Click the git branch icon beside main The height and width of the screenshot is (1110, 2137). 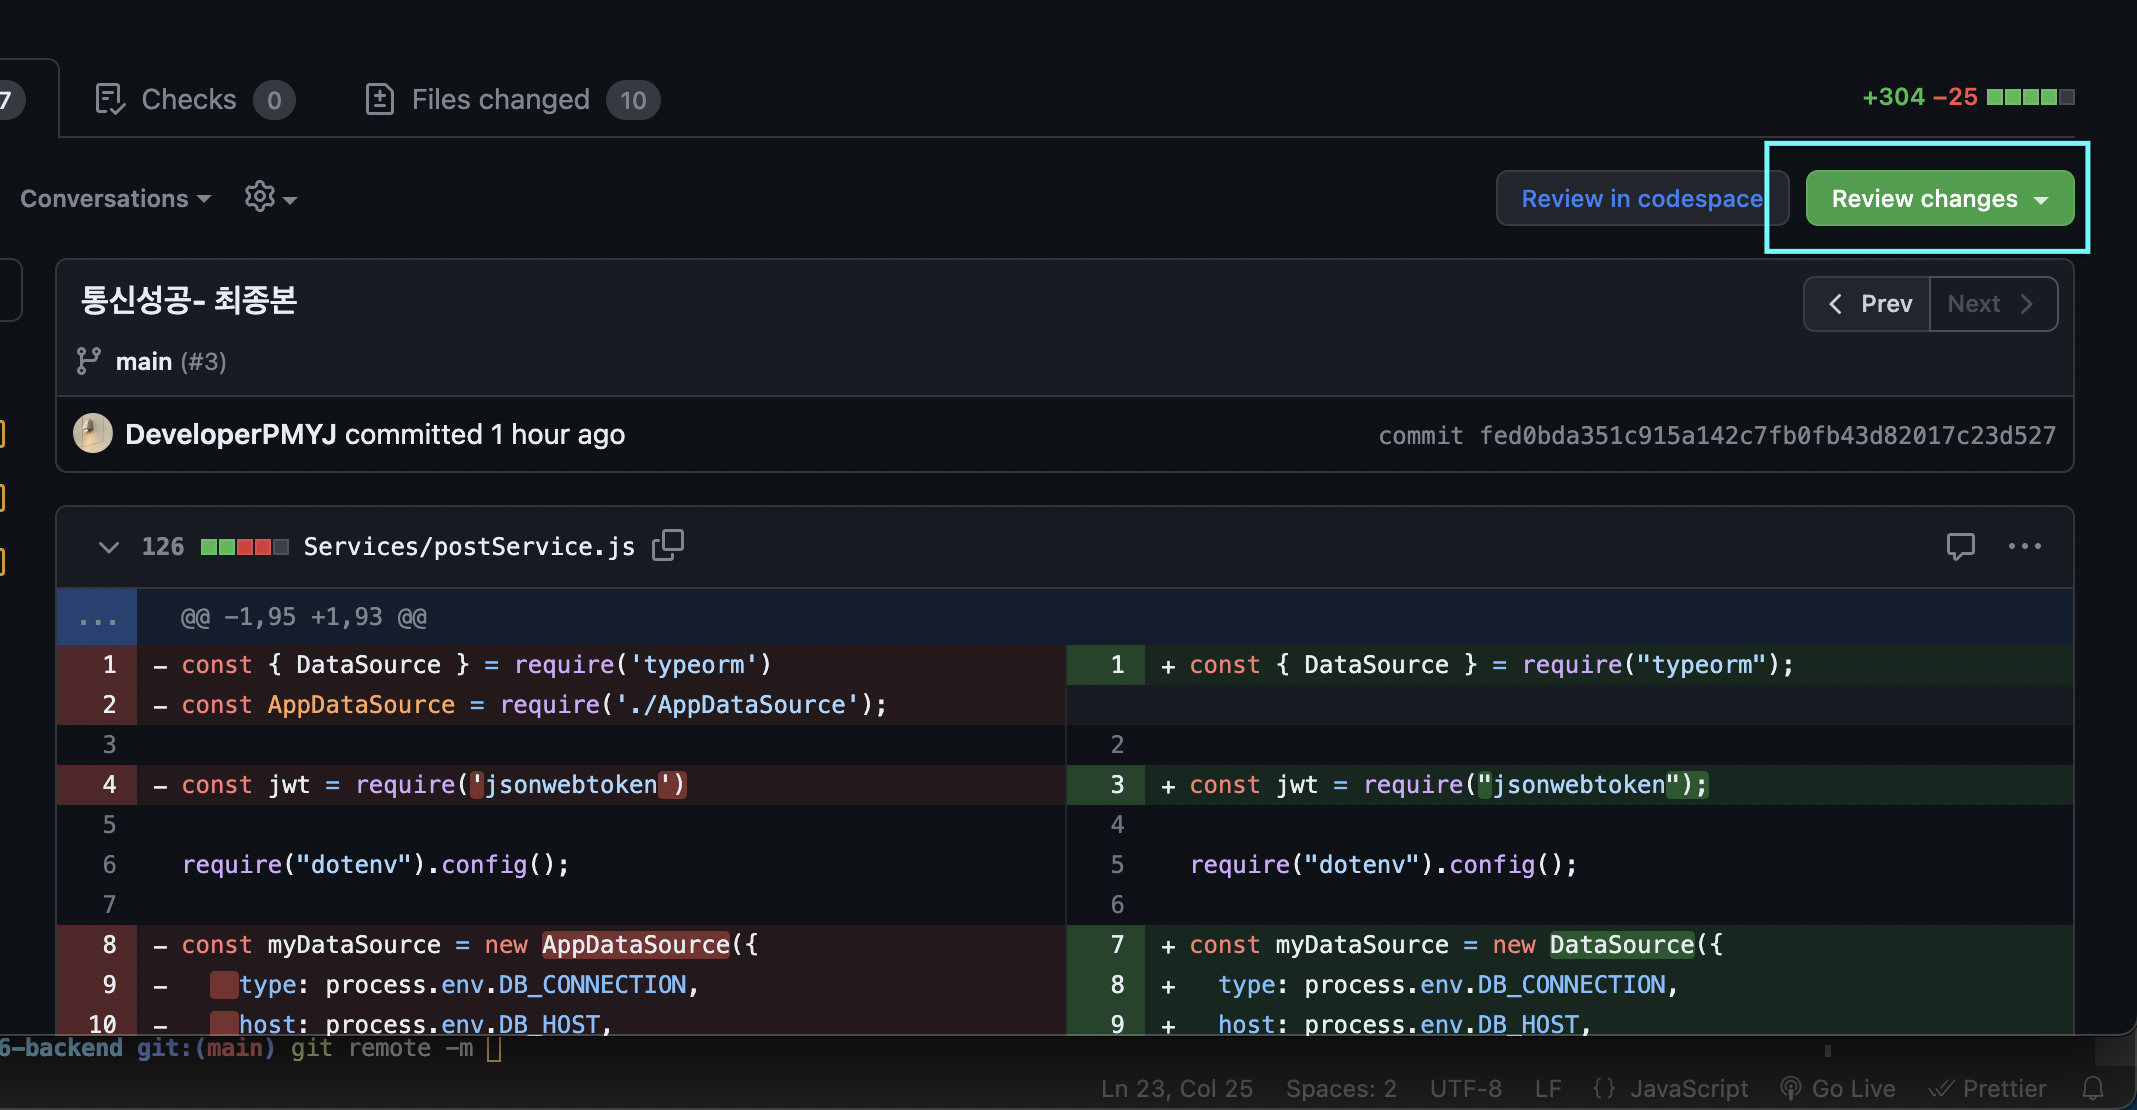tap(88, 361)
